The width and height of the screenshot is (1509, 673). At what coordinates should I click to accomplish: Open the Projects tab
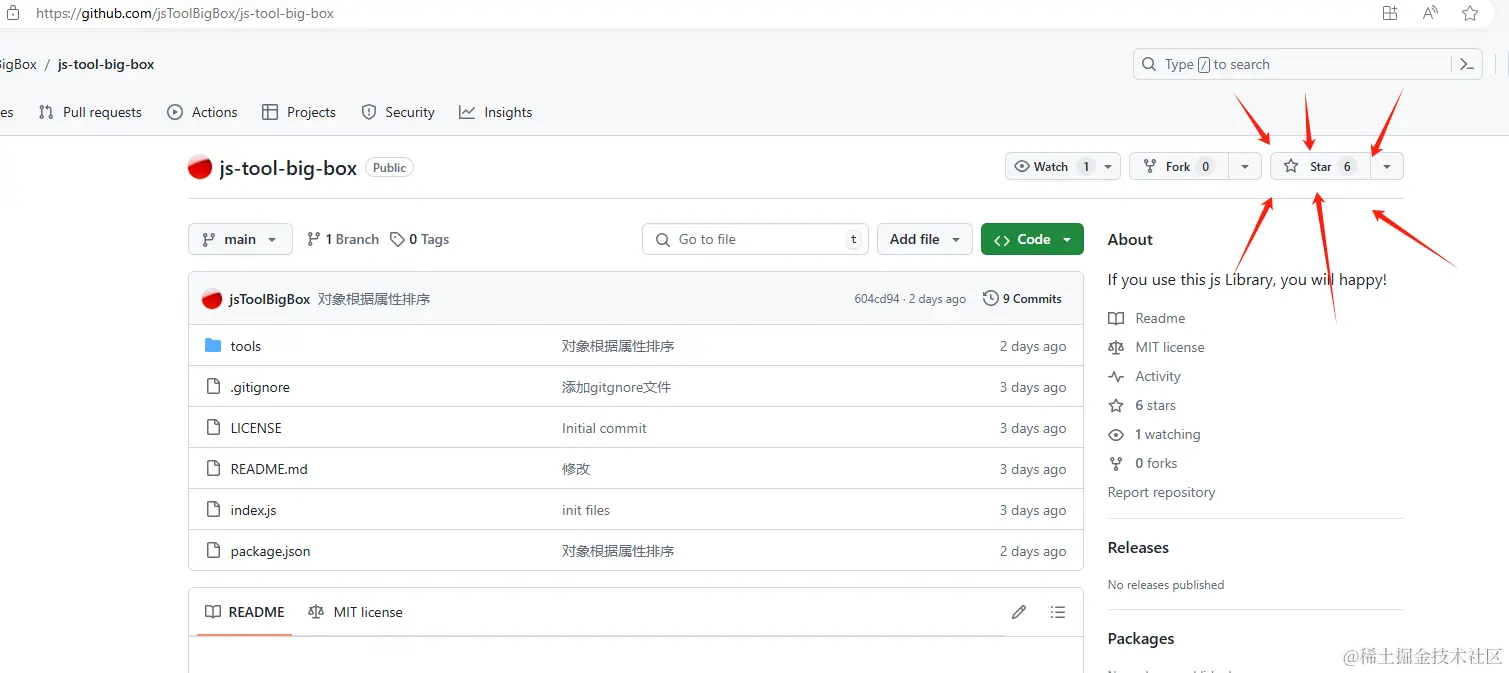298,112
